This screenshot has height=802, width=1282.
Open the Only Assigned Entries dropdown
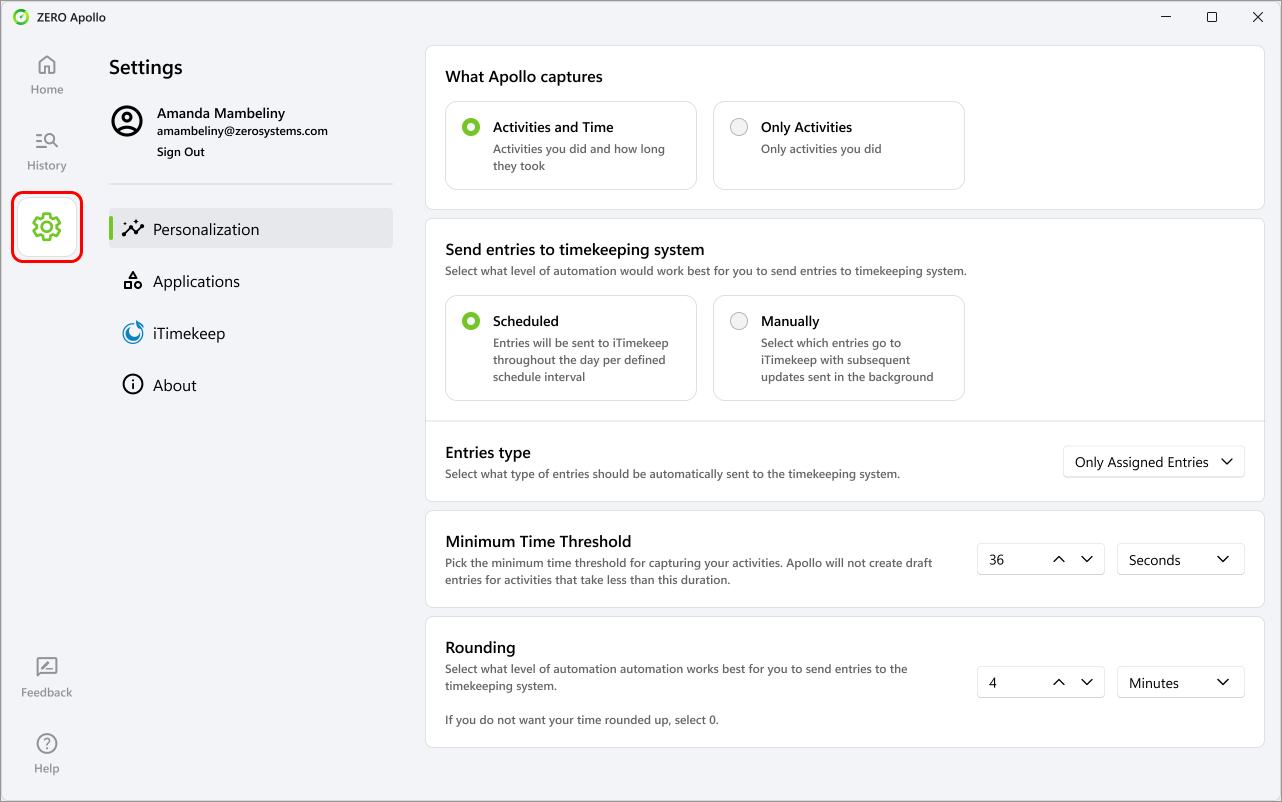pyautogui.click(x=1153, y=461)
